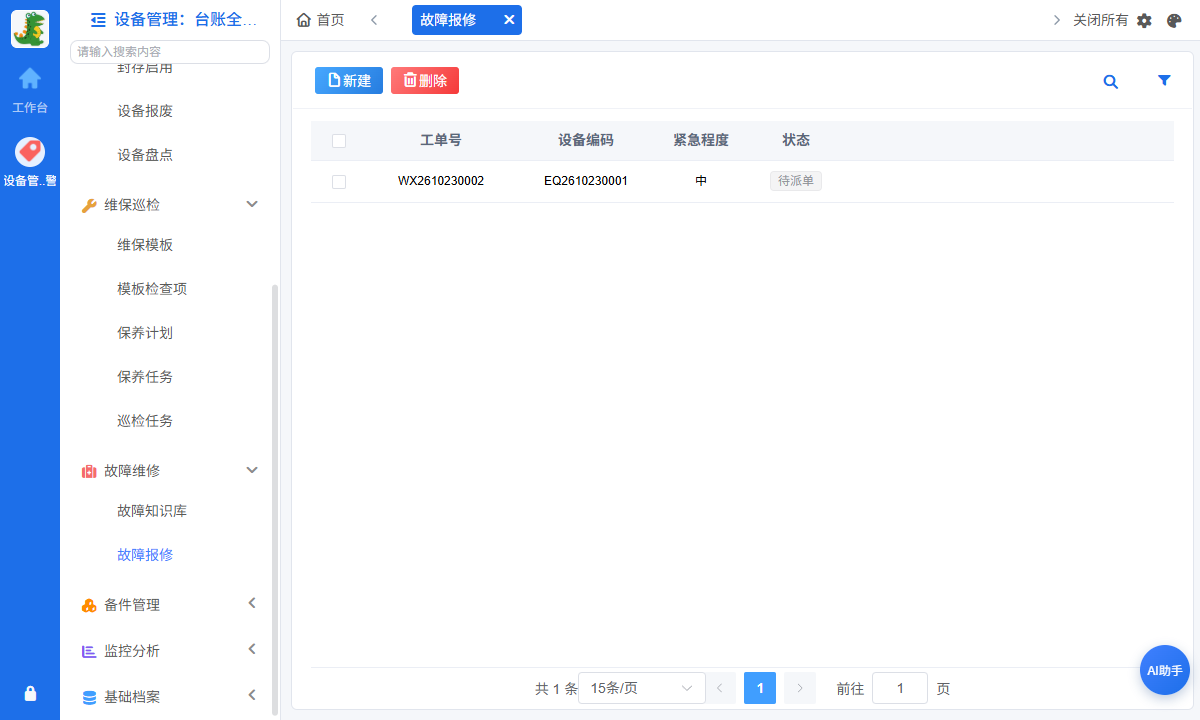Click the search magnifier icon
The image size is (1200, 720).
[x=1110, y=82]
